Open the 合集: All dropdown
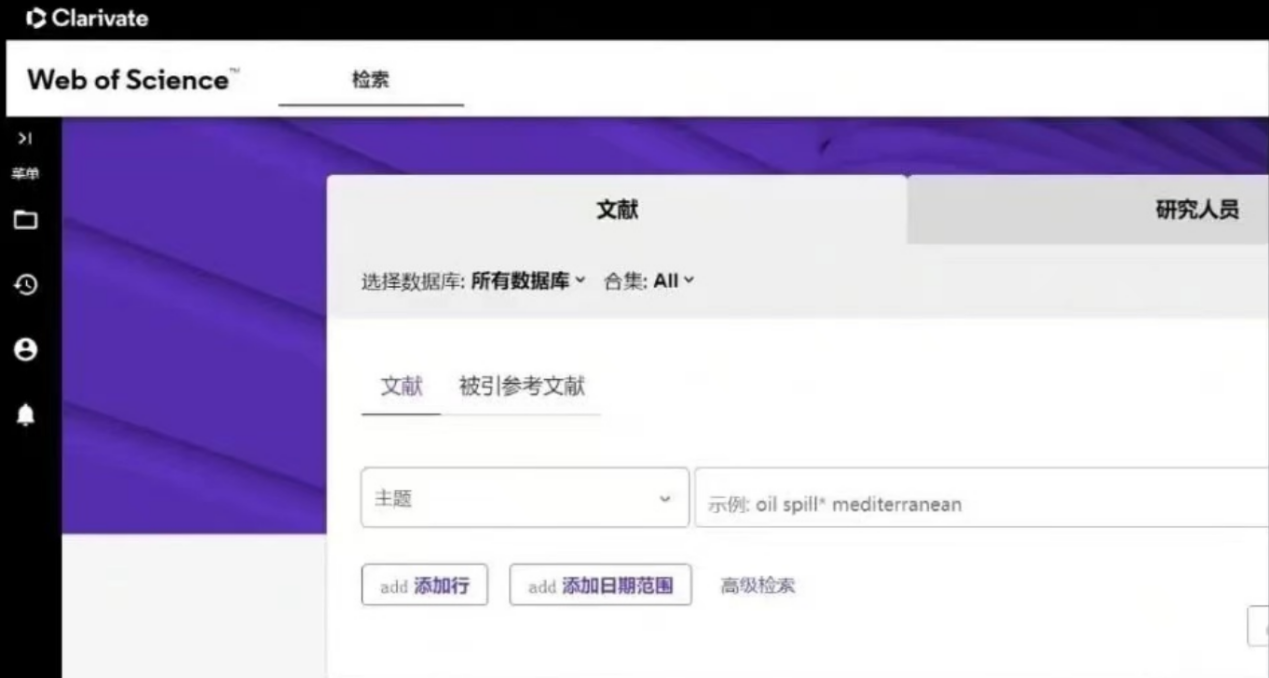The width and height of the screenshot is (1269, 678). (x=649, y=282)
